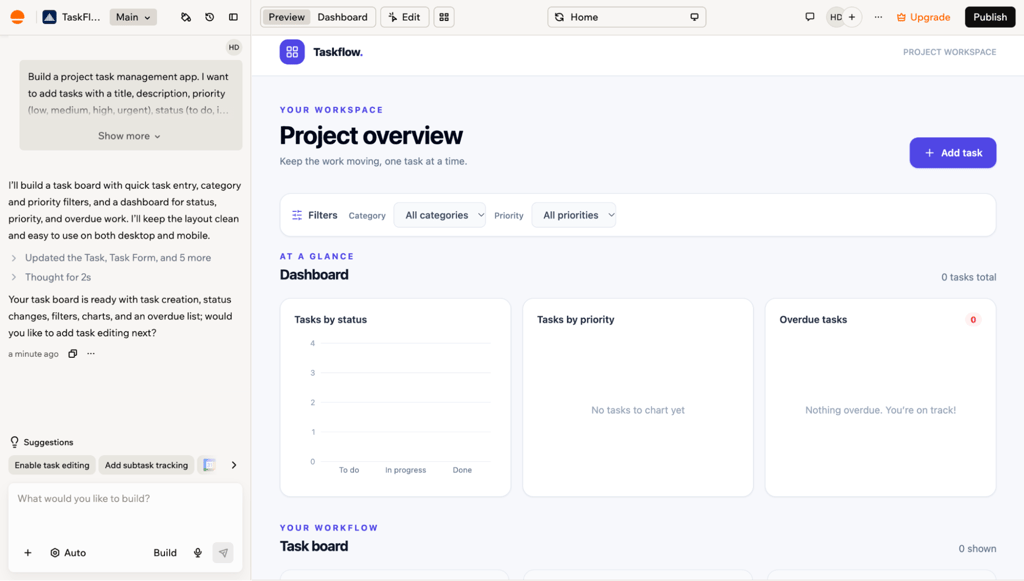Click the Tasks by status card title
The height and width of the screenshot is (581, 1024).
(x=330, y=319)
